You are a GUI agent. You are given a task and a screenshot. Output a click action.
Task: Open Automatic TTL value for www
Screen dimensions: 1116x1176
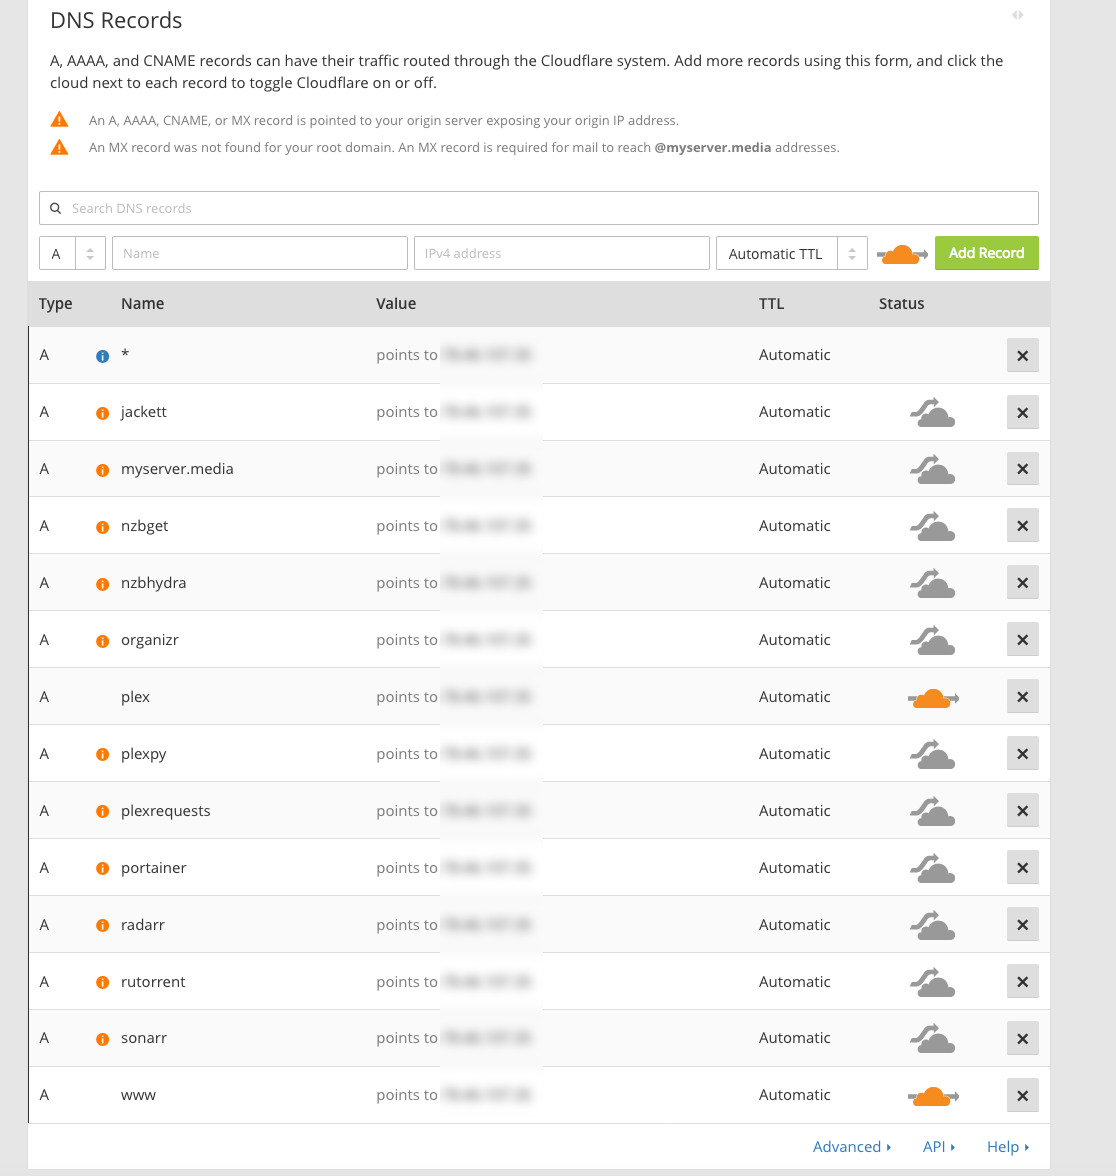[x=794, y=1095]
